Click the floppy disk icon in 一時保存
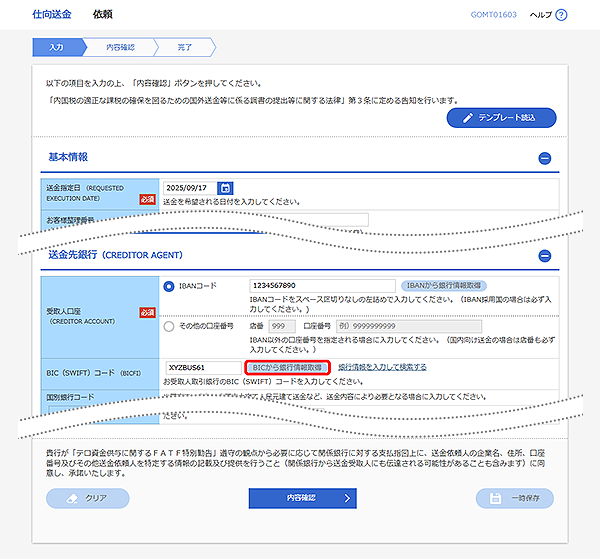The width and height of the screenshot is (600, 559). [495, 498]
